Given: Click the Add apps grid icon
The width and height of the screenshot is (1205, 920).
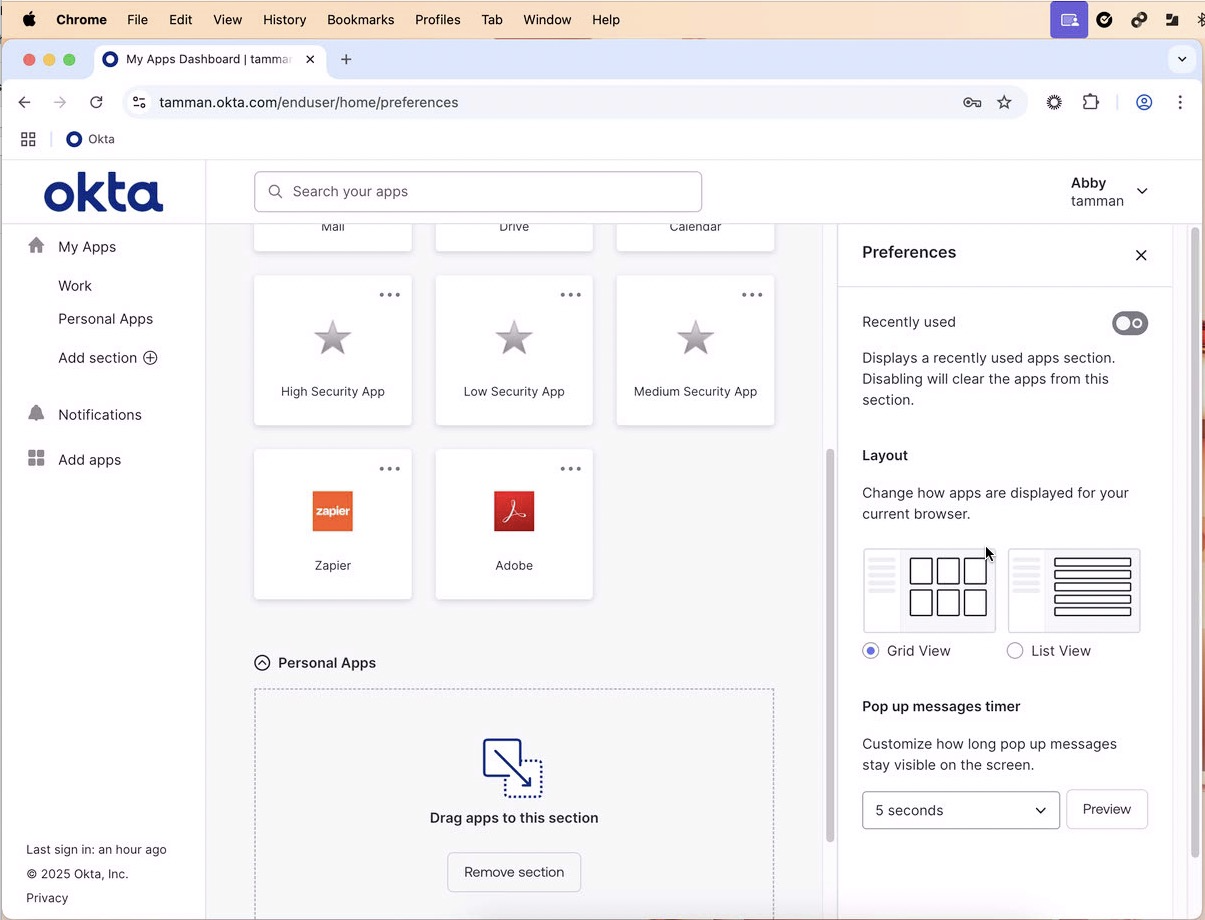Looking at the screenshot, I should coord(36,459).
